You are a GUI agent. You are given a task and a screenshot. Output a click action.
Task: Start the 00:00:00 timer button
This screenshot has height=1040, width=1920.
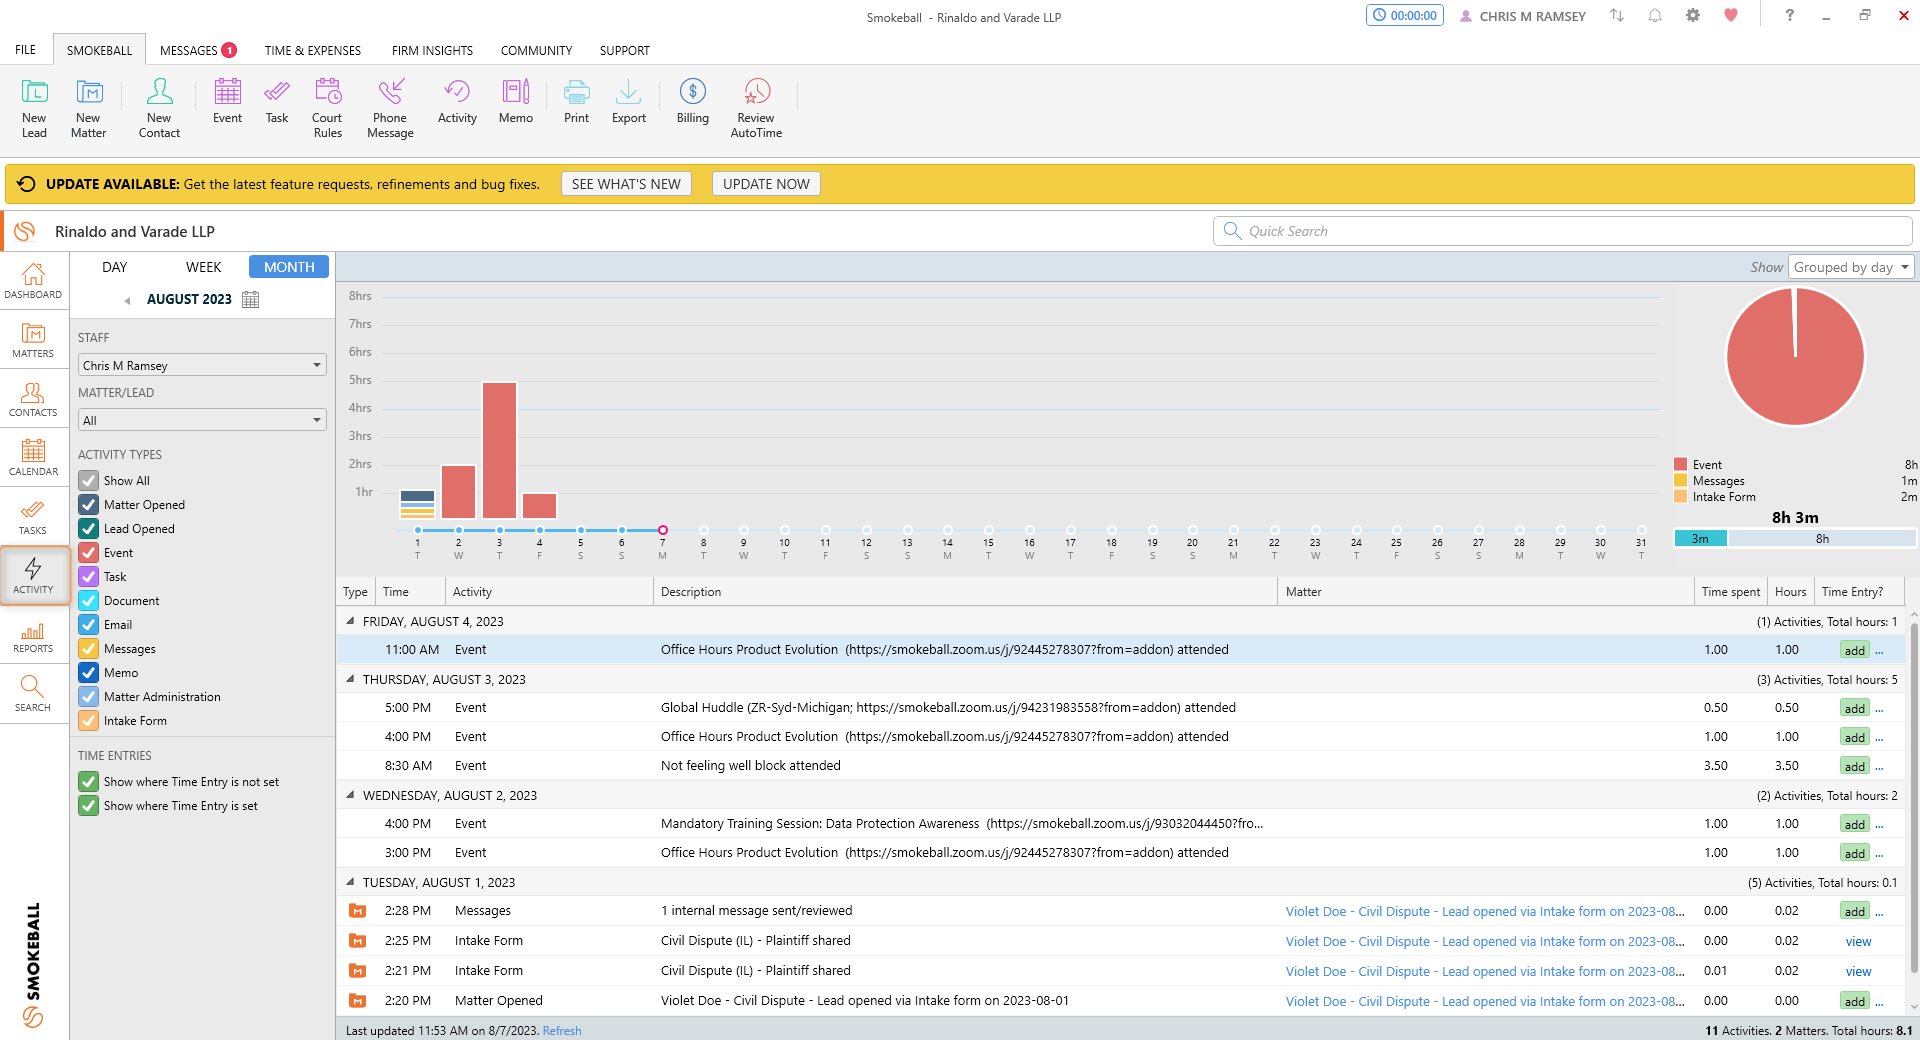click(x=1405, y=16)
